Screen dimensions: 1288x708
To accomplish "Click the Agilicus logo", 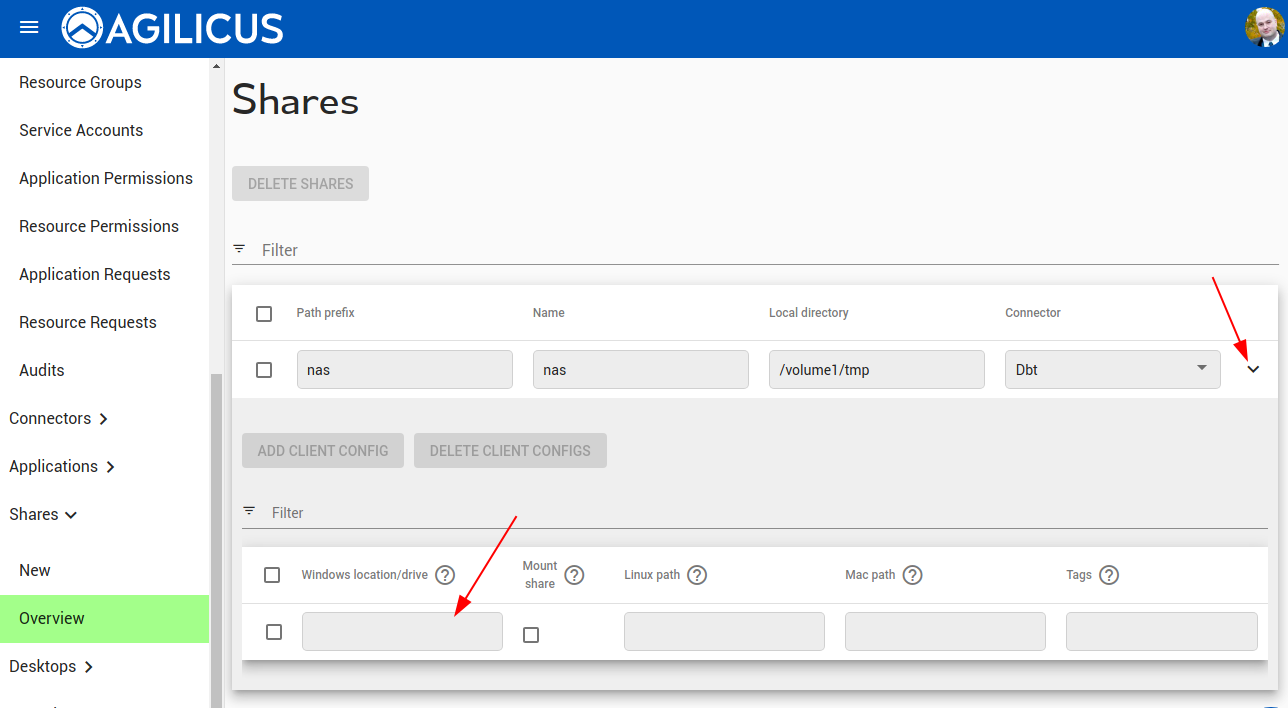I will click(x=172, y=28).
